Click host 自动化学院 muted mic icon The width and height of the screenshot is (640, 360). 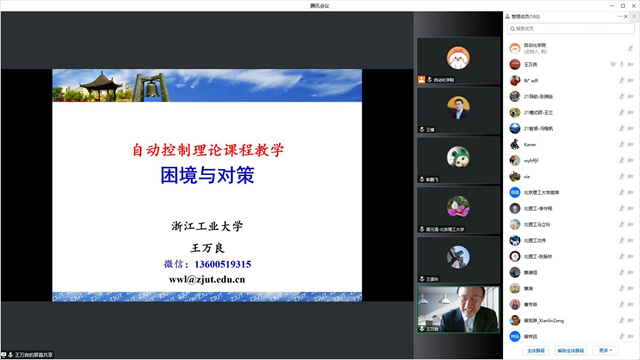click(630, 48)
